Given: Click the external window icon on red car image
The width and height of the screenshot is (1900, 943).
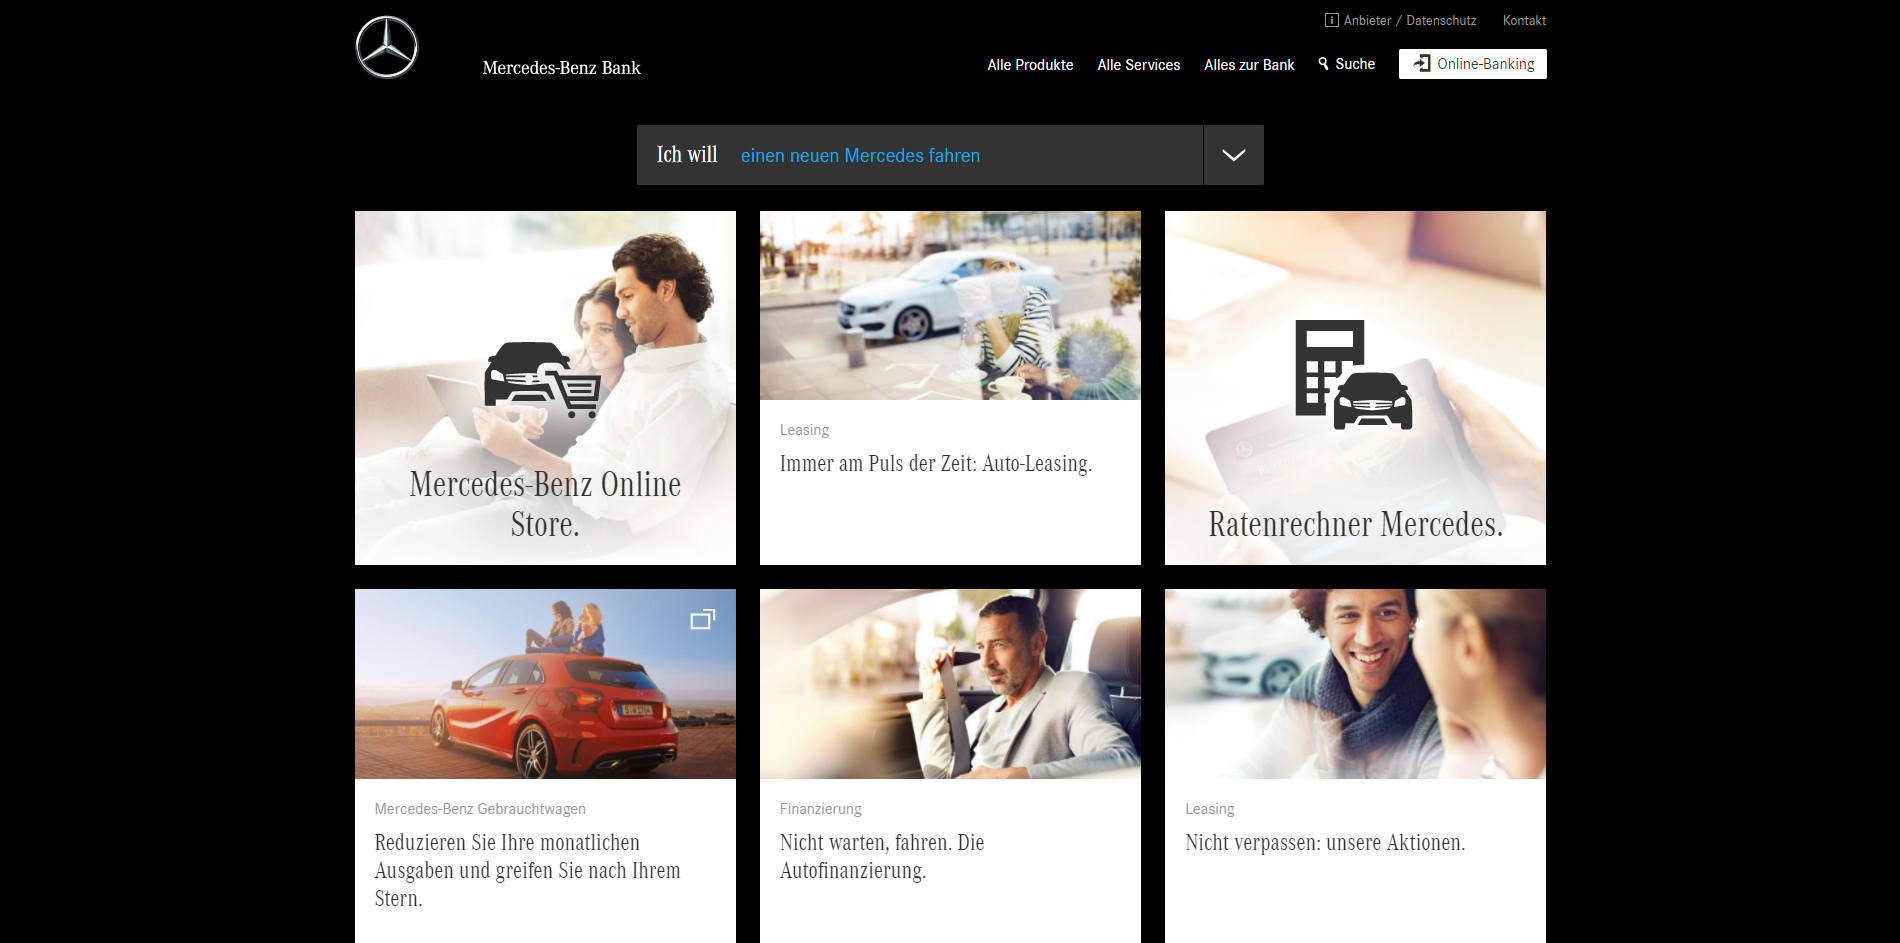Looking at the screenshot, I should coord(703,620).
